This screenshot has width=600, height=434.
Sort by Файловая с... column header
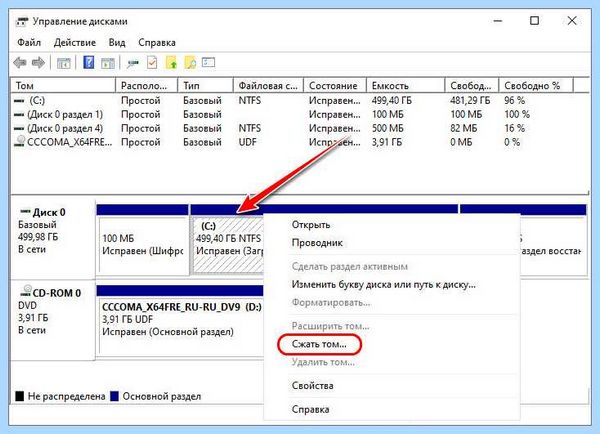pyautogui.click(x=269, y=86)
